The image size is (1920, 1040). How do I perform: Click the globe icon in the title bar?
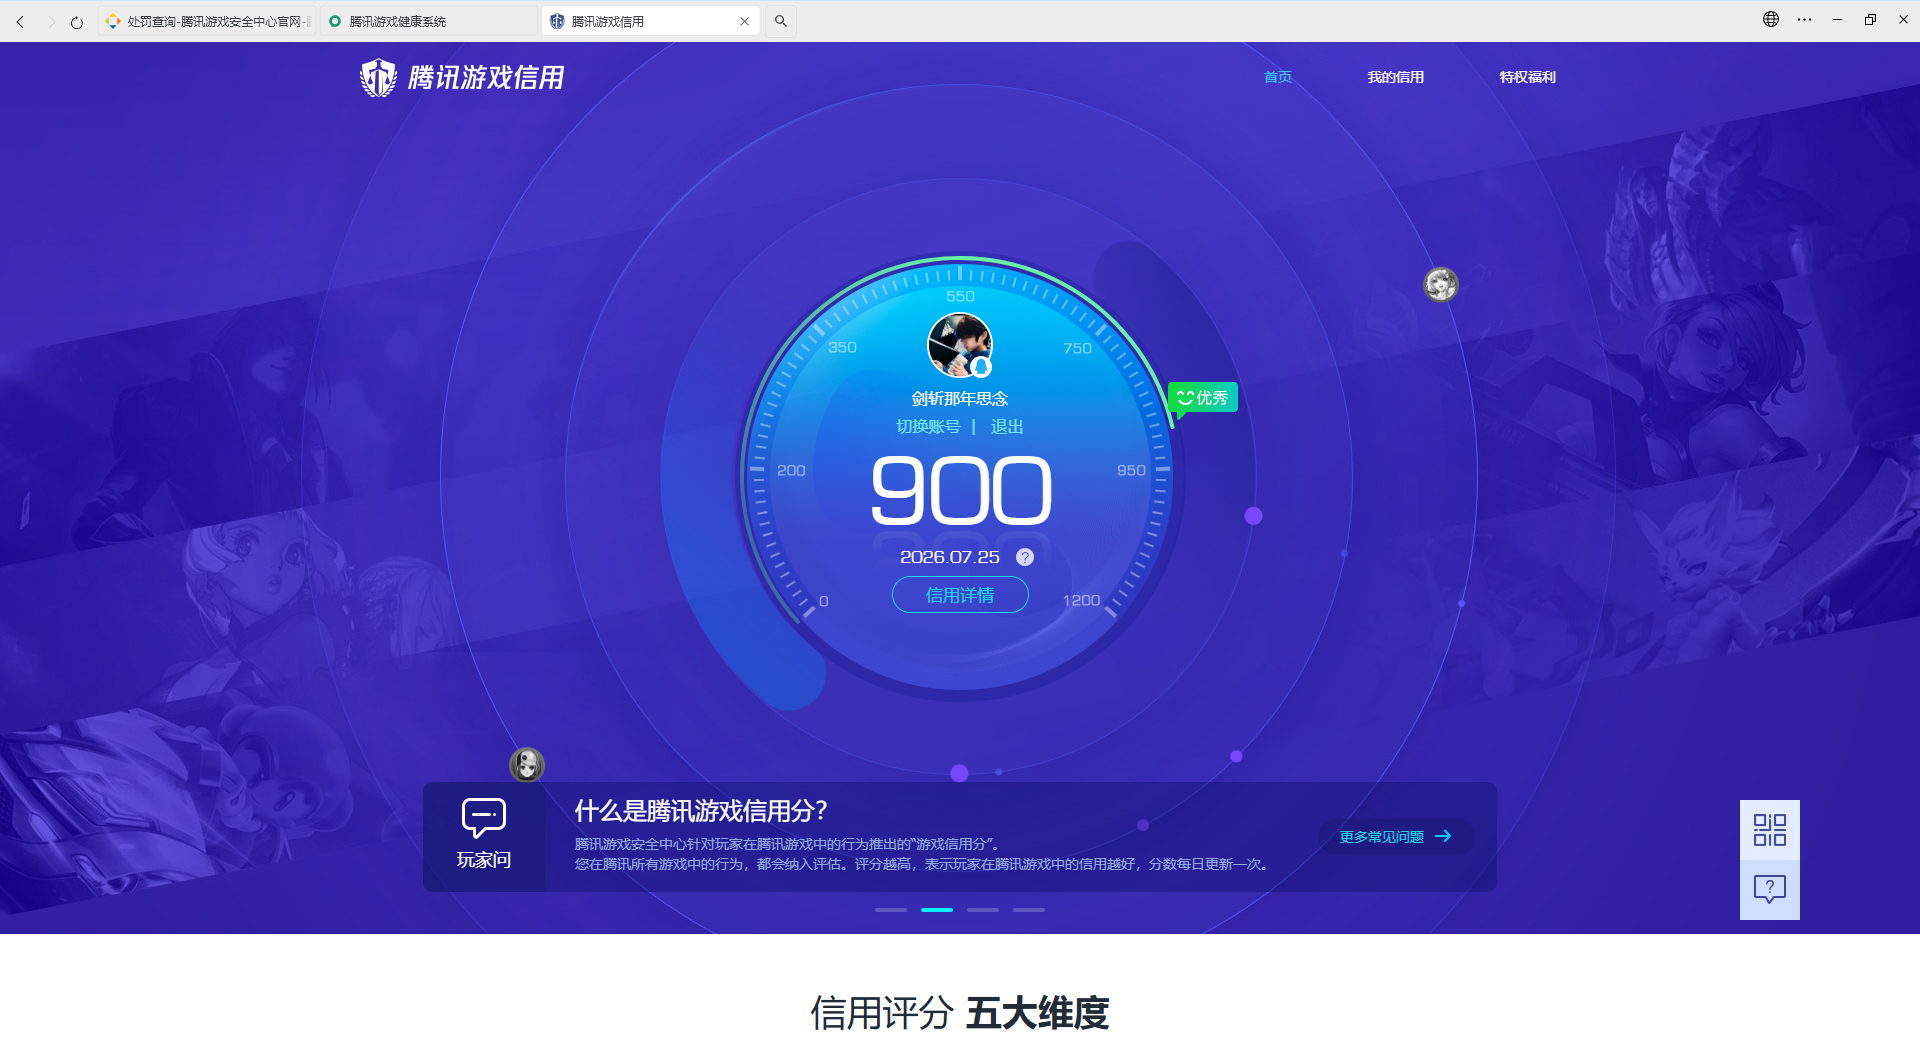[1771, 19]
